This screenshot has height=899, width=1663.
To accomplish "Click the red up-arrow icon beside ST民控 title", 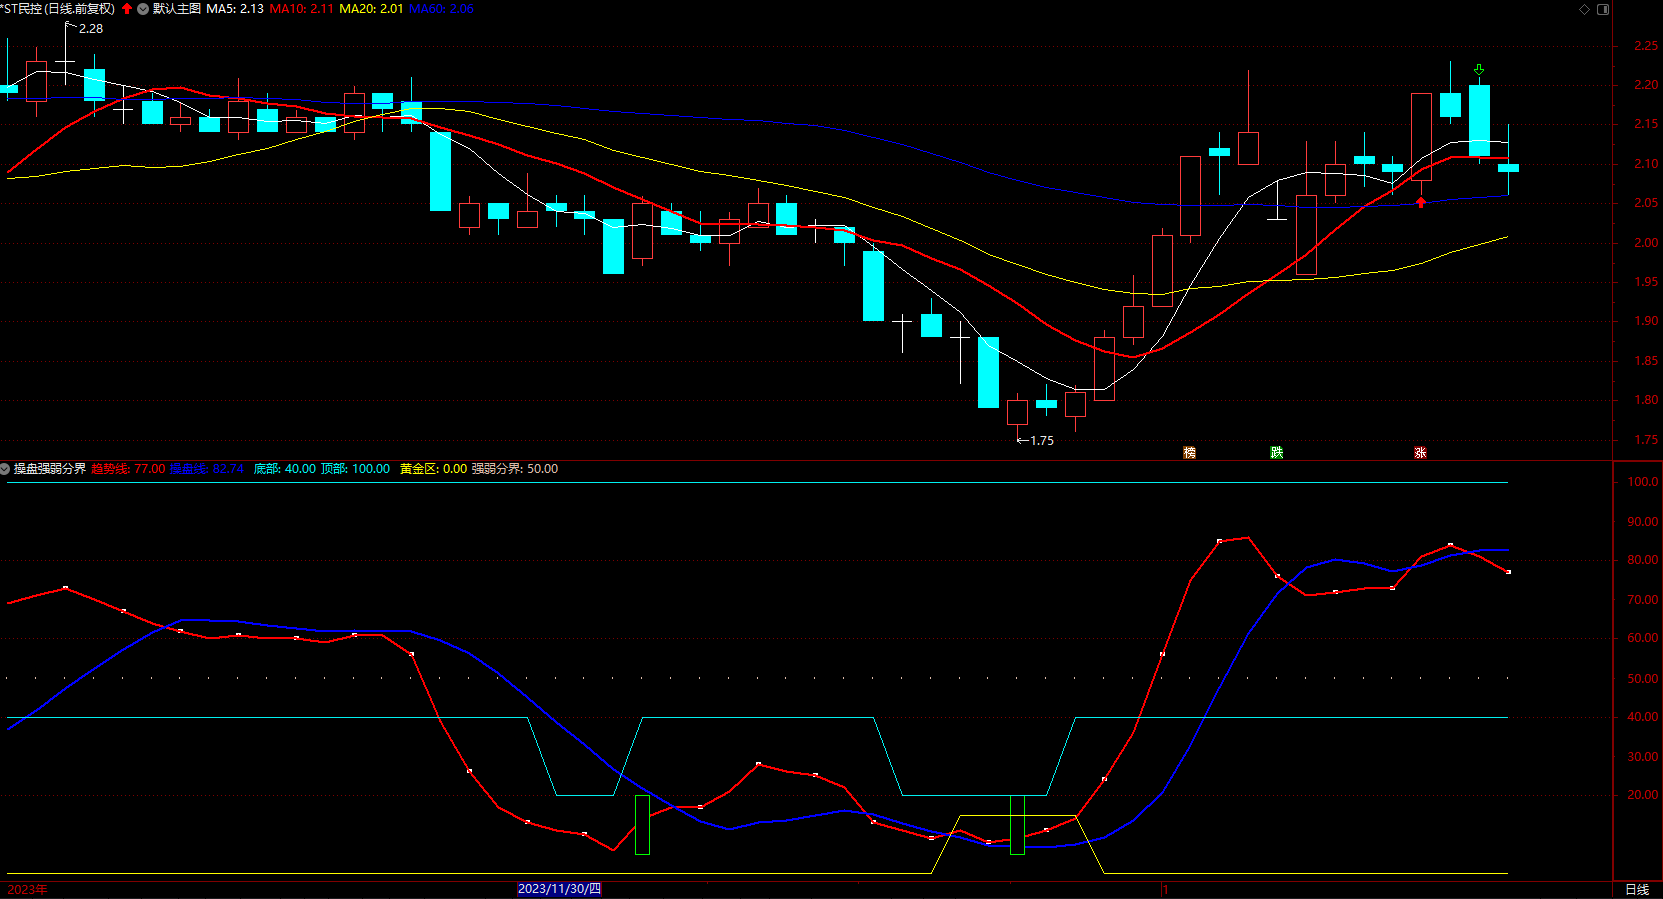I will pyautogui.click(x=127, y=9).
